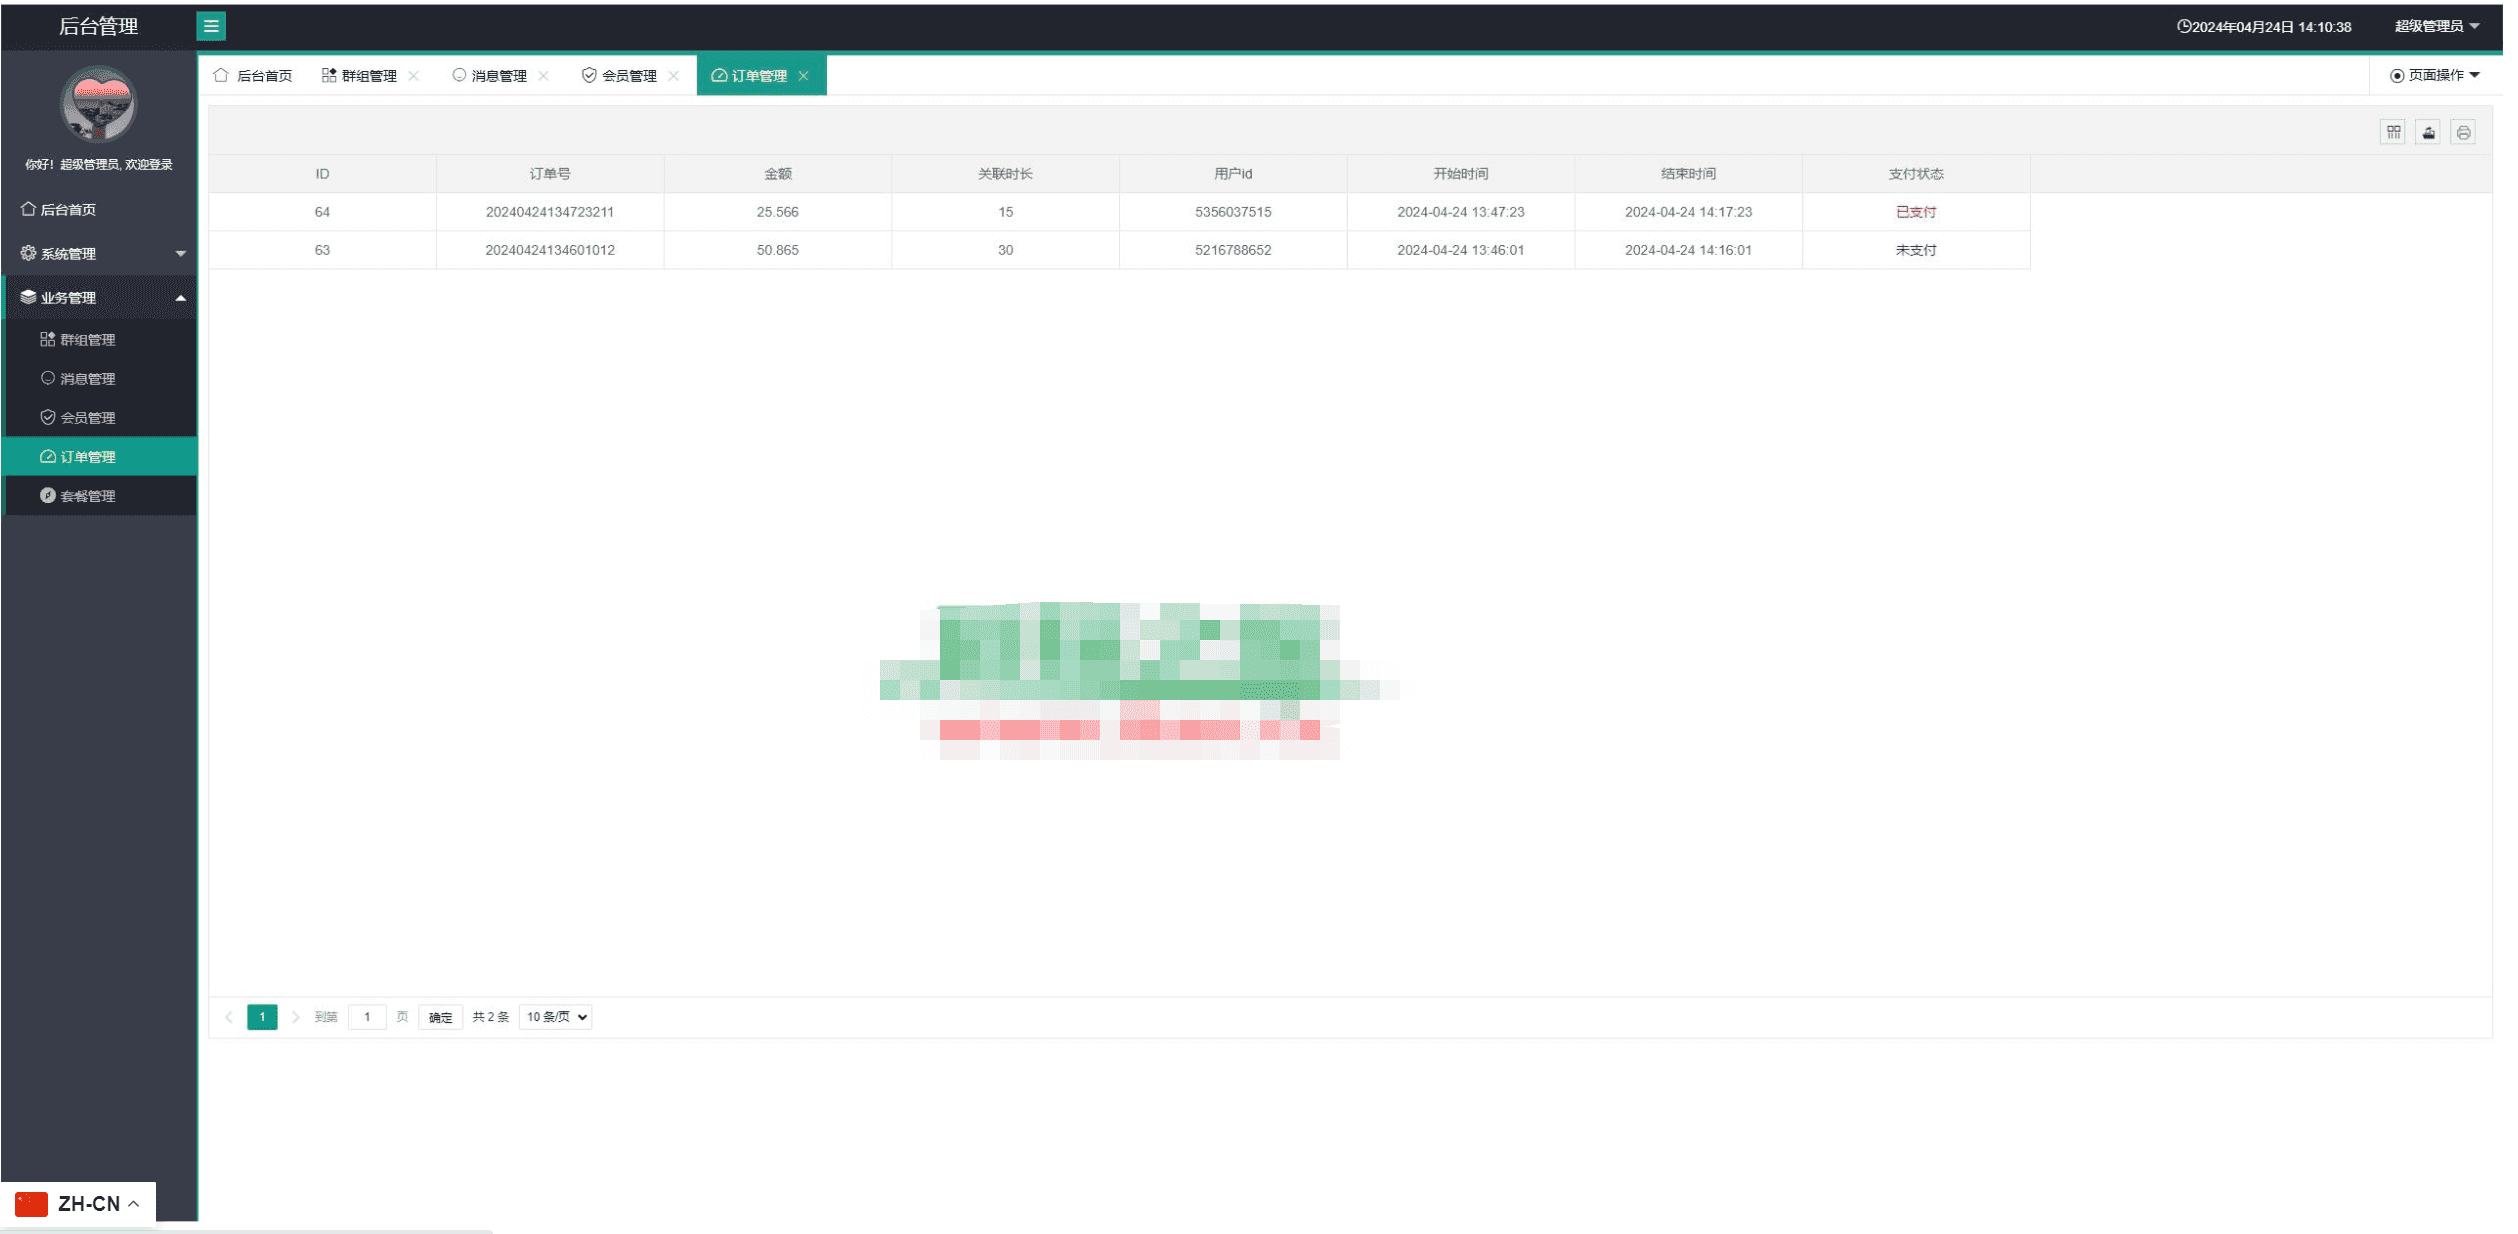Go to the previous page arrow
2518x1234 pixels.
[x=229, y=1017]
